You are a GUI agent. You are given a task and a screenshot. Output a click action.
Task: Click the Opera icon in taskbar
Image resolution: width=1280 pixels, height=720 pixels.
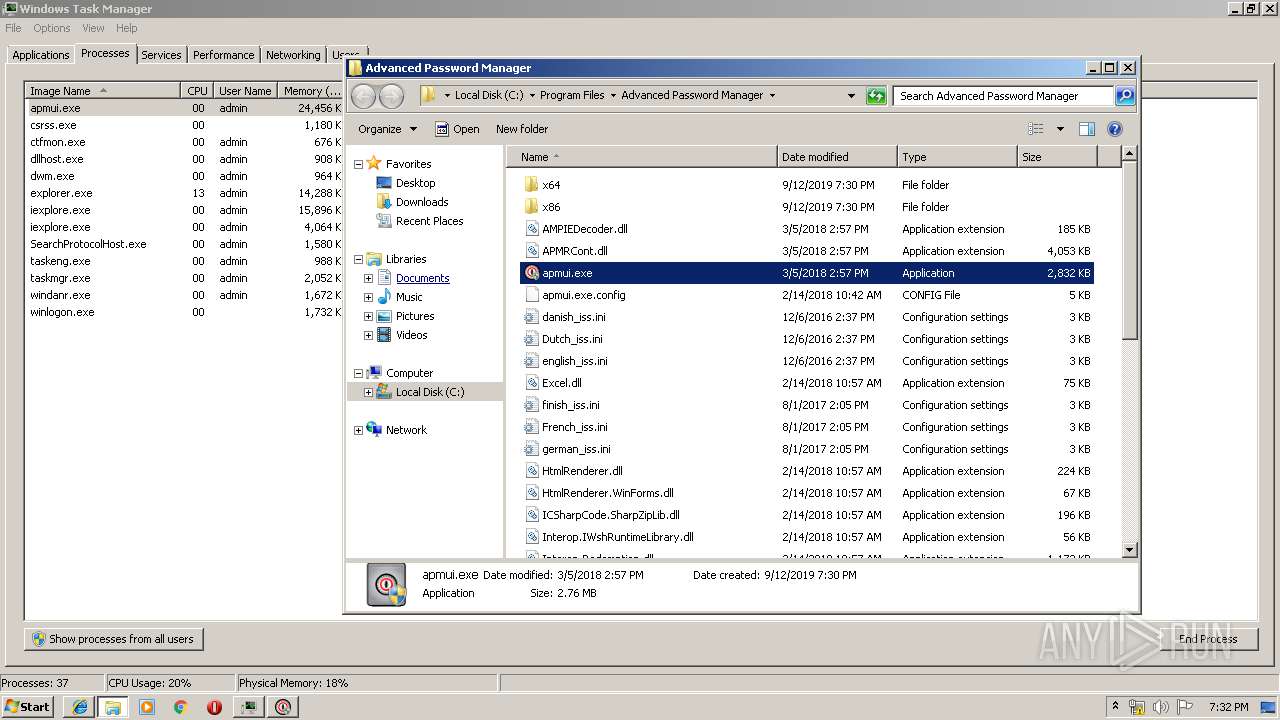(214, 706)
